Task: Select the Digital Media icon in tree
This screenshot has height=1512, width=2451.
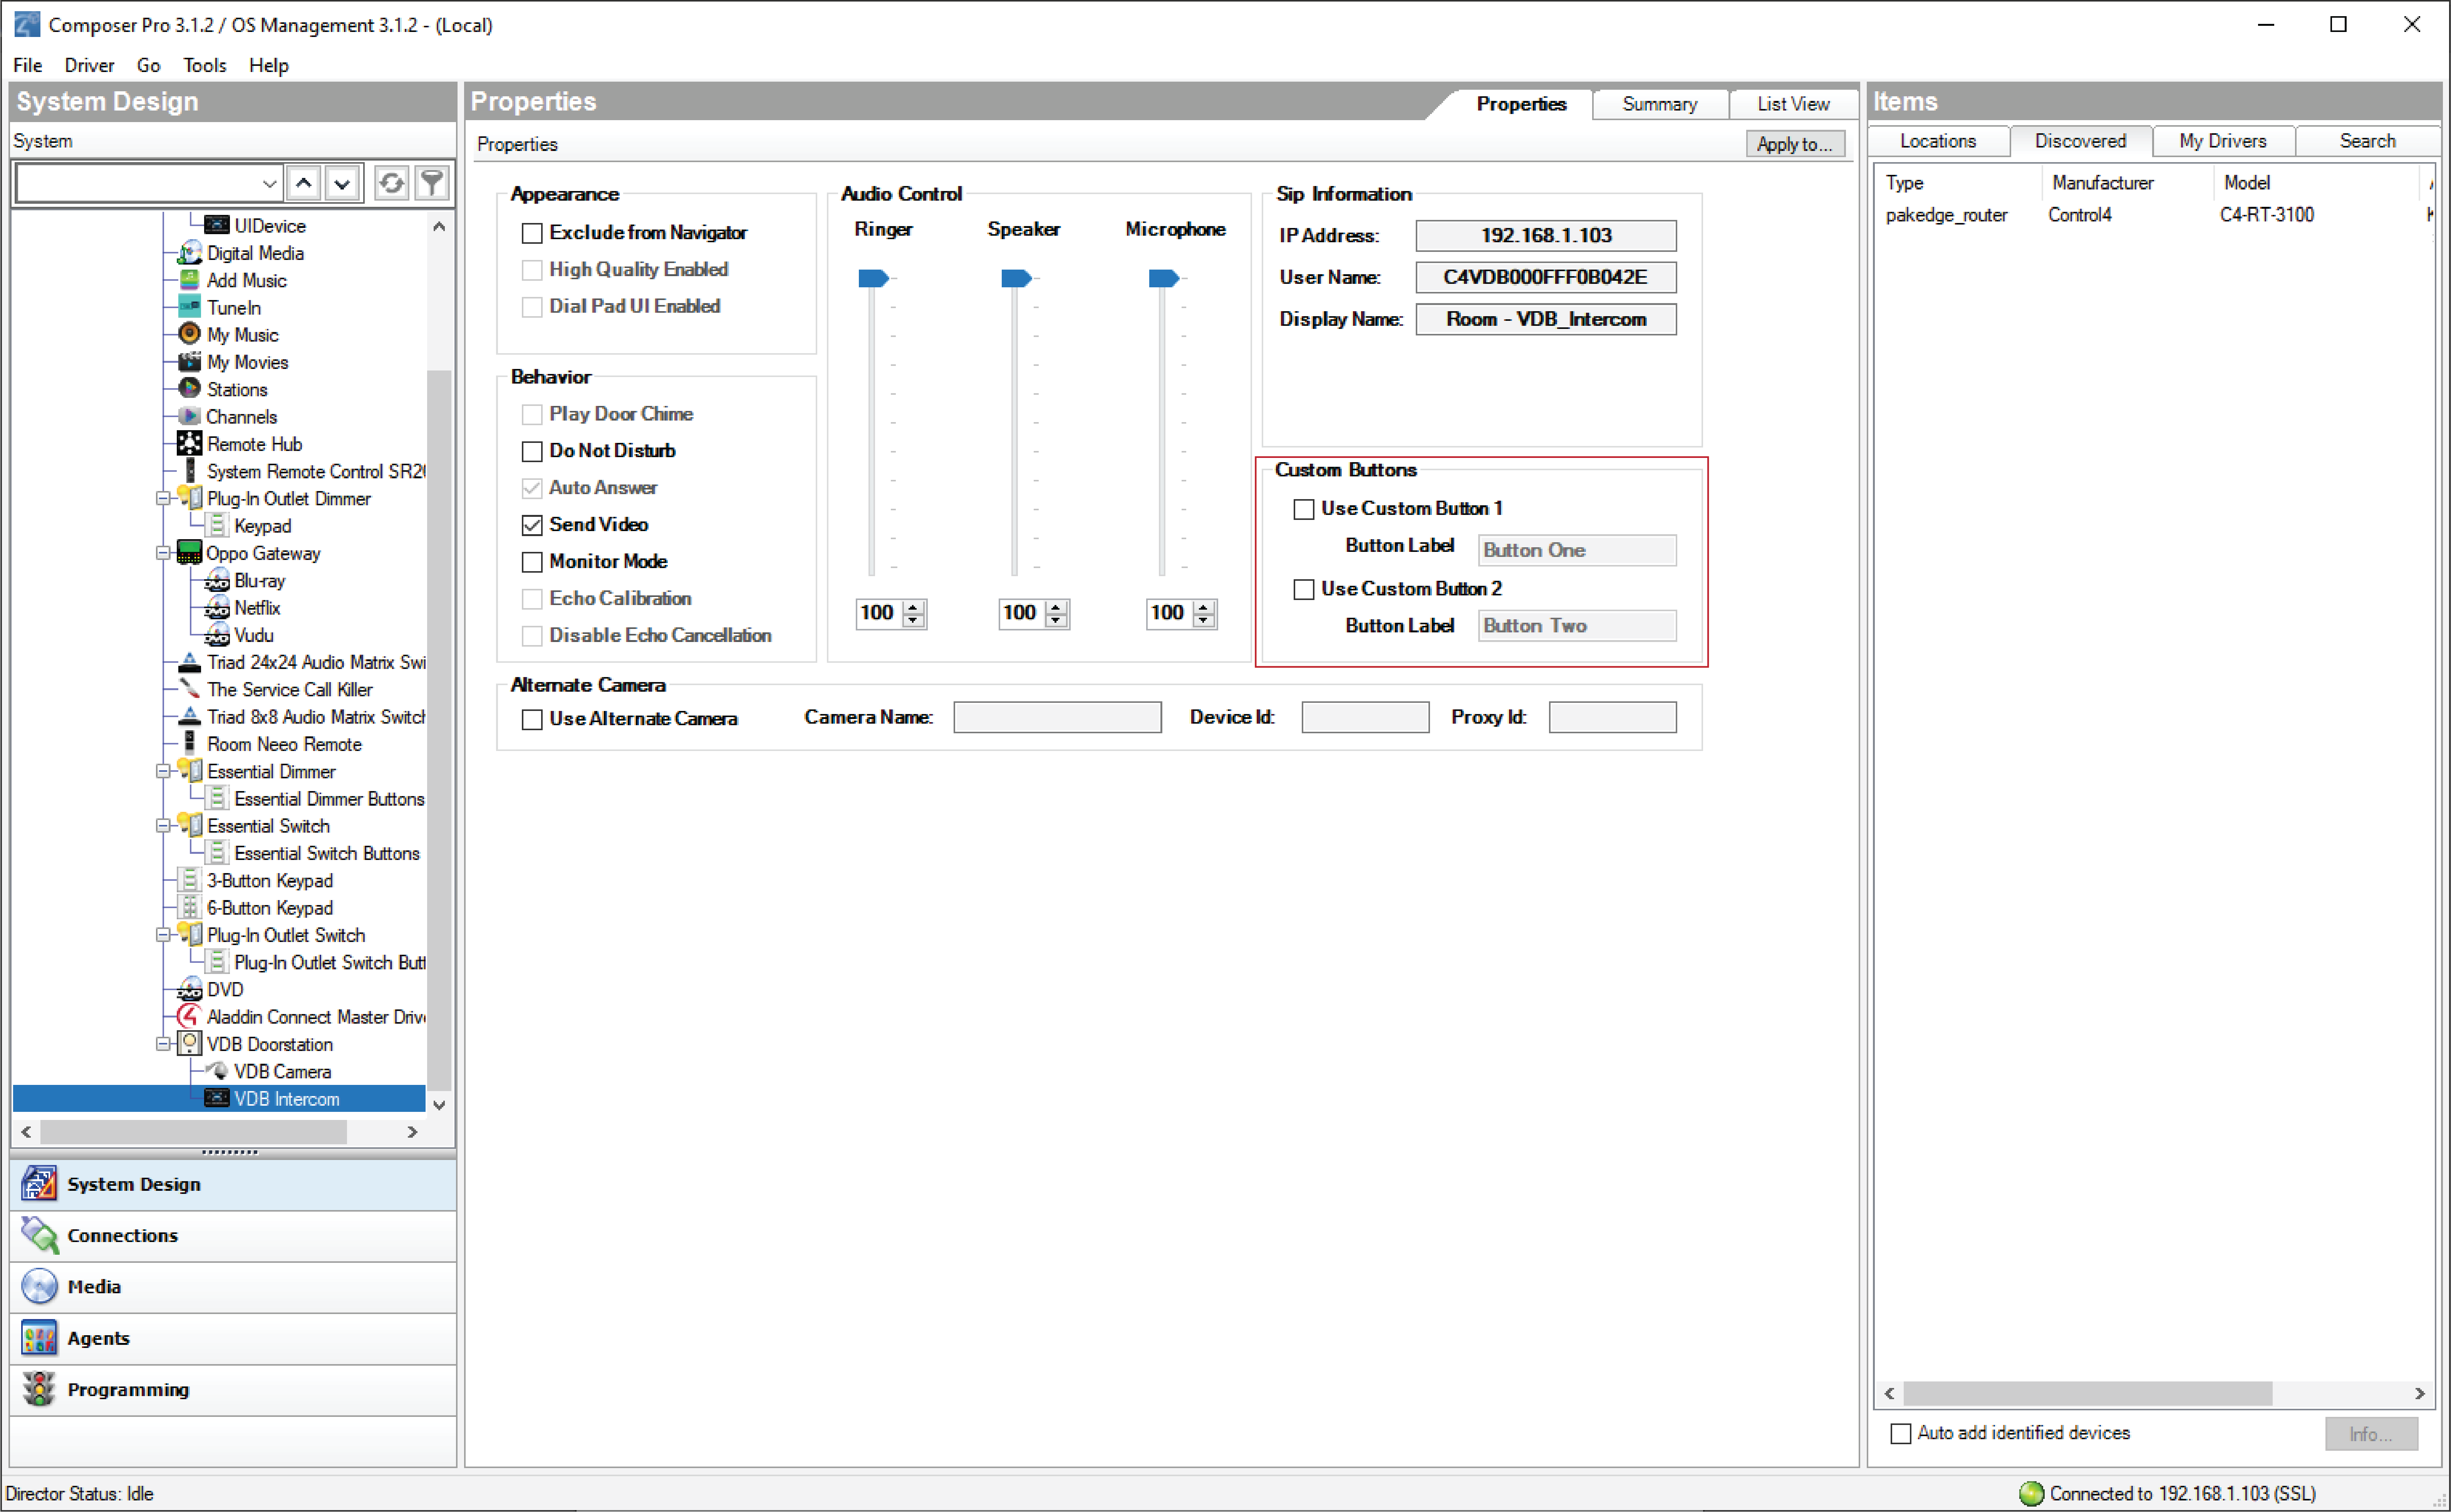Action: coord(189,253)
